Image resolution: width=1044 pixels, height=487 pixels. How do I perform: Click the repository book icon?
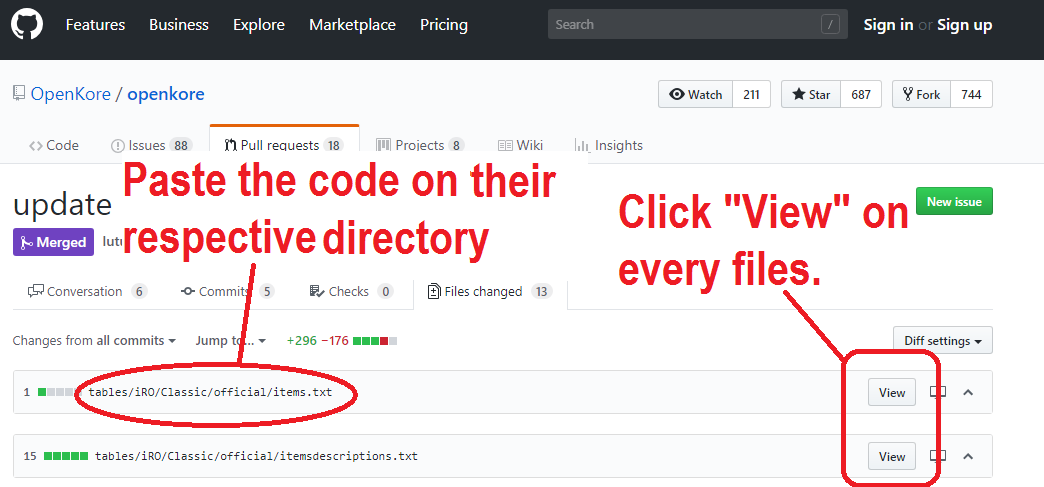click(19, 93)
